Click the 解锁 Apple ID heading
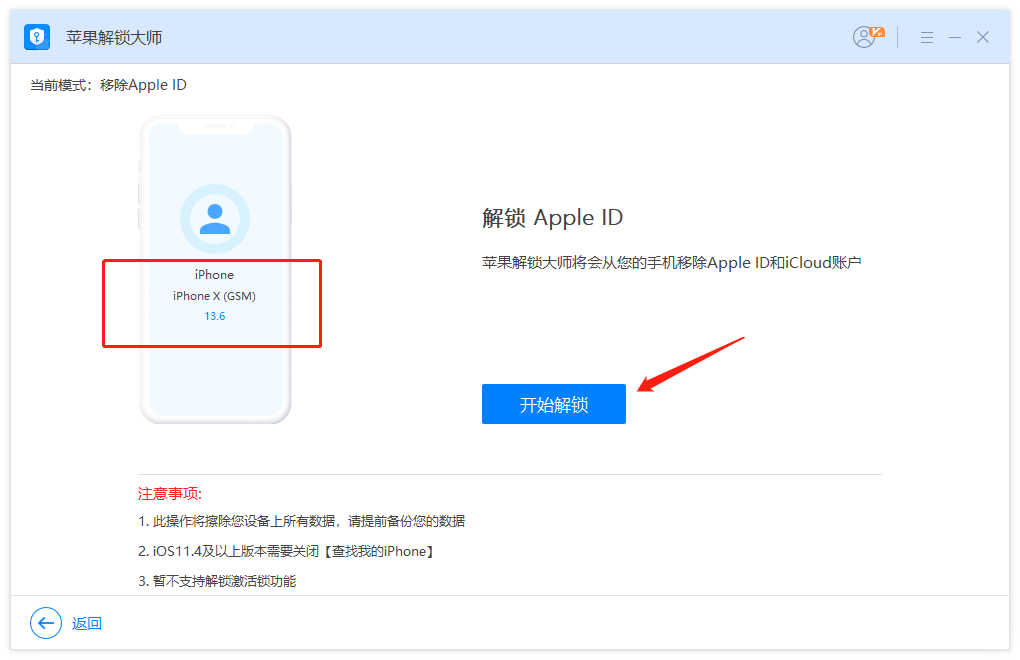The width and height of the screenshot is (1020, 660). coord(552,218)
